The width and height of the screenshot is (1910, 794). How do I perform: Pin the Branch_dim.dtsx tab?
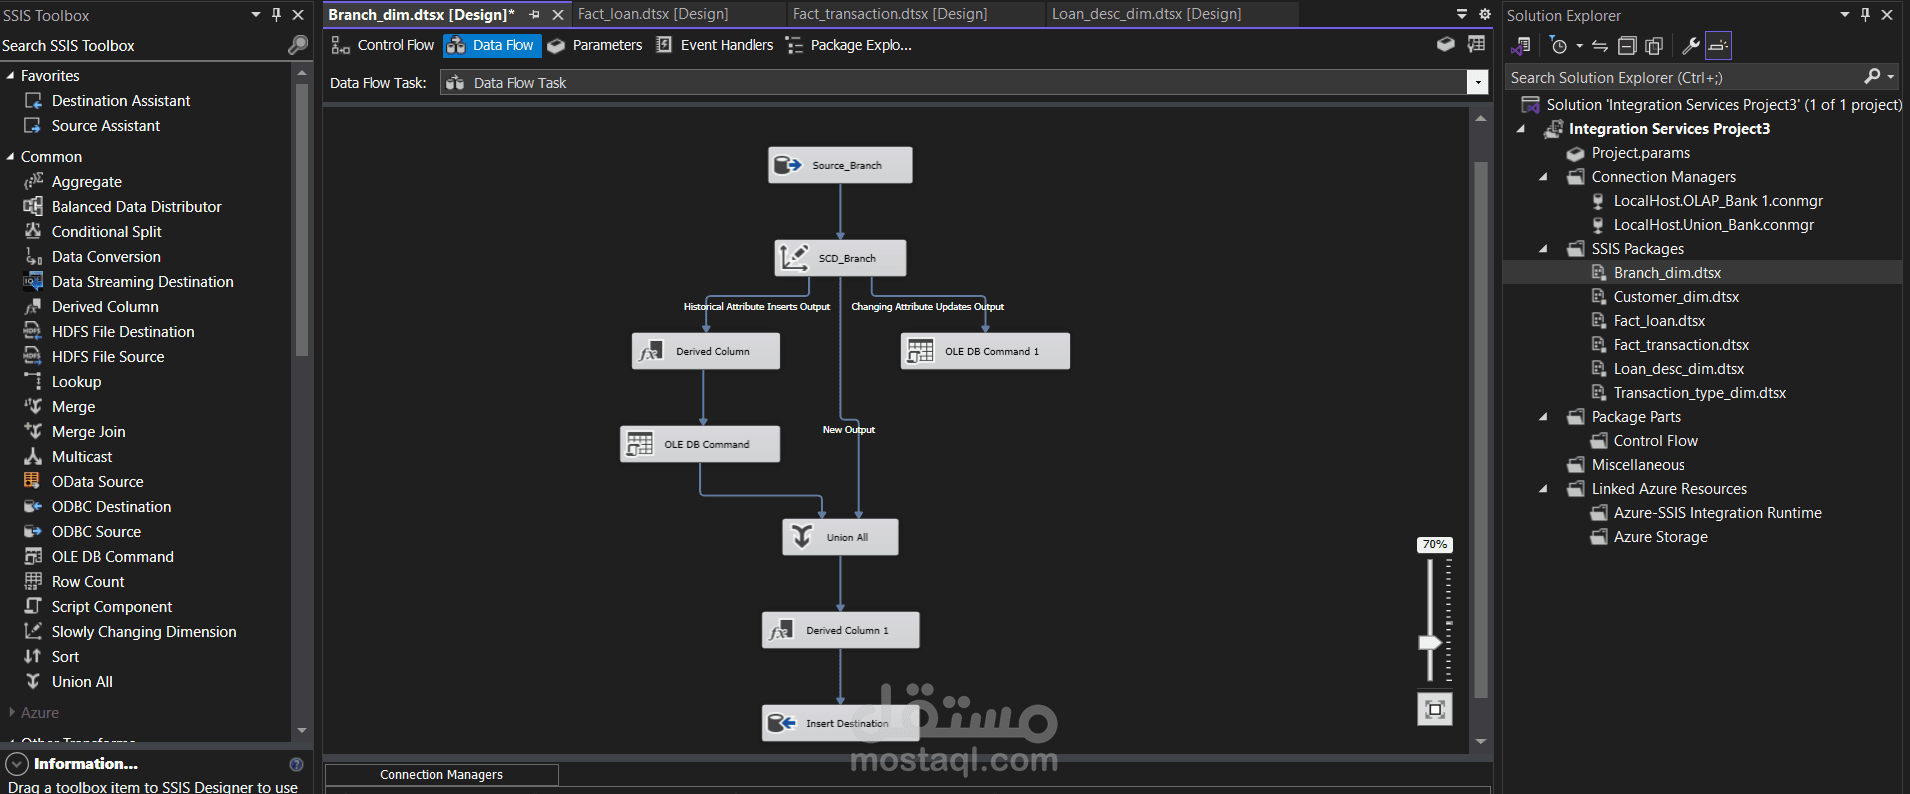point(535,15)
